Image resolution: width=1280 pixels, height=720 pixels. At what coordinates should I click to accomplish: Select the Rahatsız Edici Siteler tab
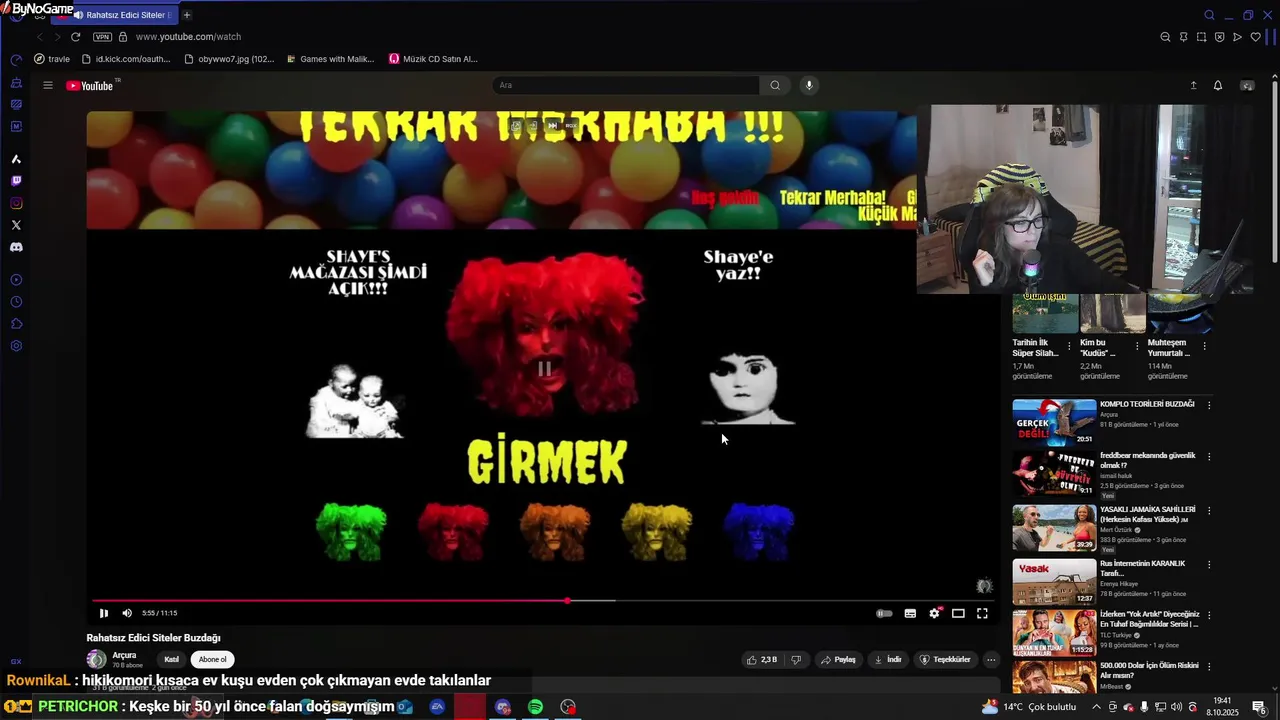click(115, 15)
